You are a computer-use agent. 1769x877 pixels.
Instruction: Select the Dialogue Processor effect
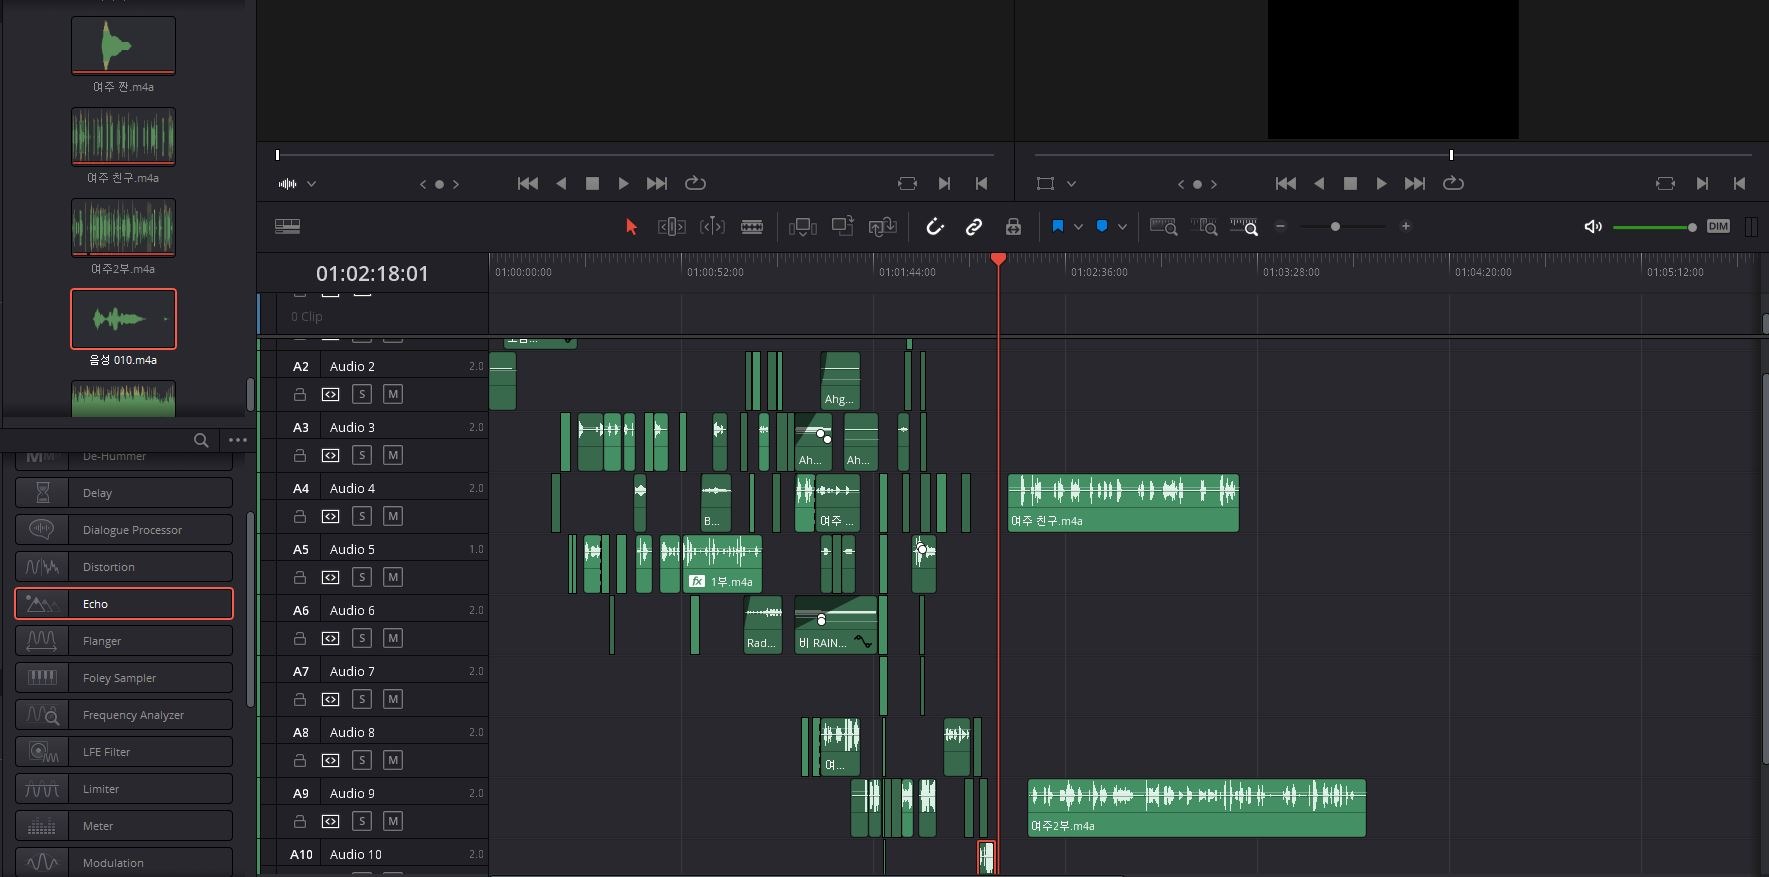[124, 530]
